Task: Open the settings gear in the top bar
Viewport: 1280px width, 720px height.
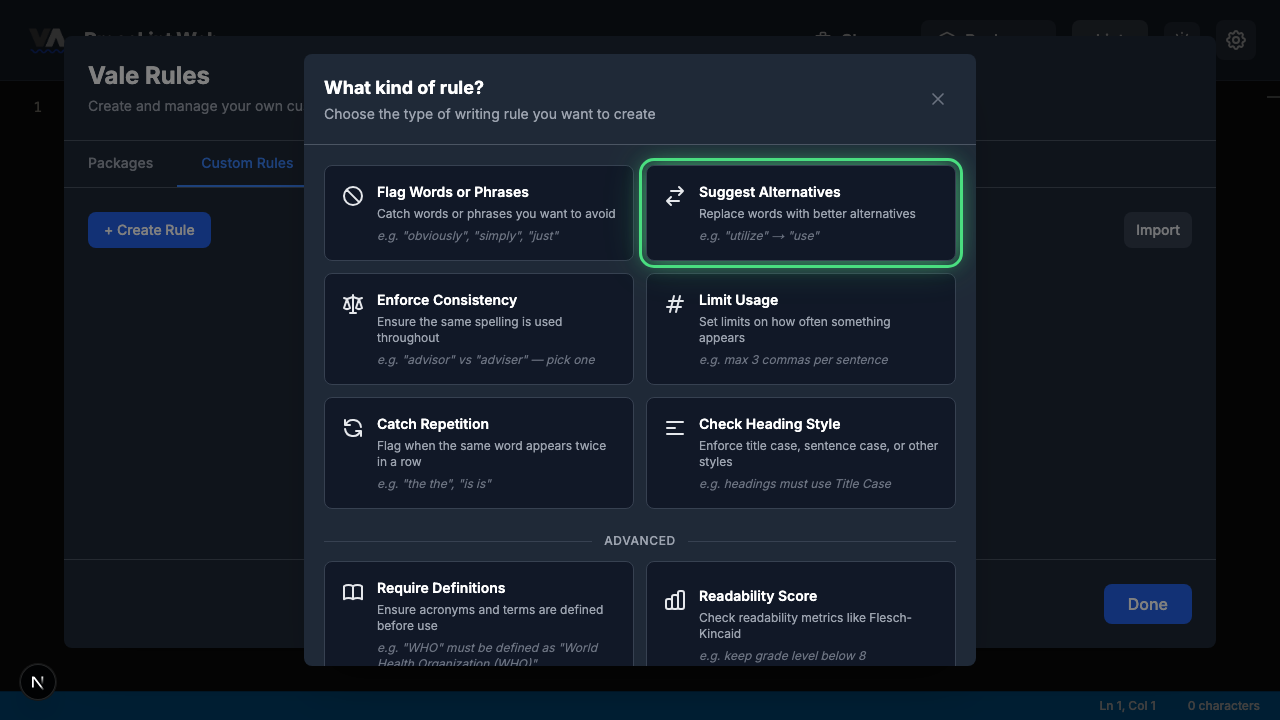Action: pos(1236,40)
